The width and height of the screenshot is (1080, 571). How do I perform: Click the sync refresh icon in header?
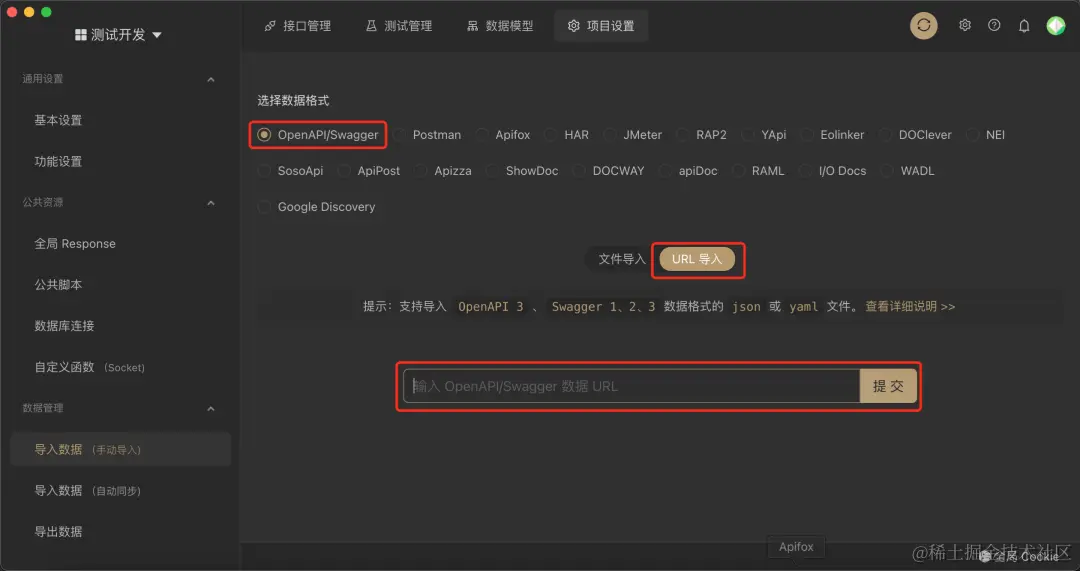pos(924,25)
